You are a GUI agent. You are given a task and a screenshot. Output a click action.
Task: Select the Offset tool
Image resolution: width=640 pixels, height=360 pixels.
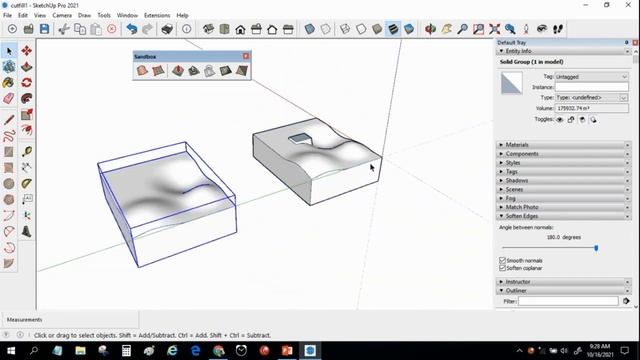27,131
